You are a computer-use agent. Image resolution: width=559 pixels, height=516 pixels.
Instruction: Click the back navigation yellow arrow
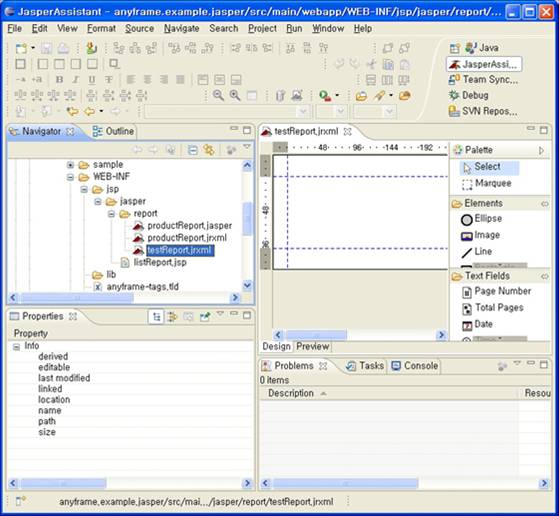(x=89, y=111)
